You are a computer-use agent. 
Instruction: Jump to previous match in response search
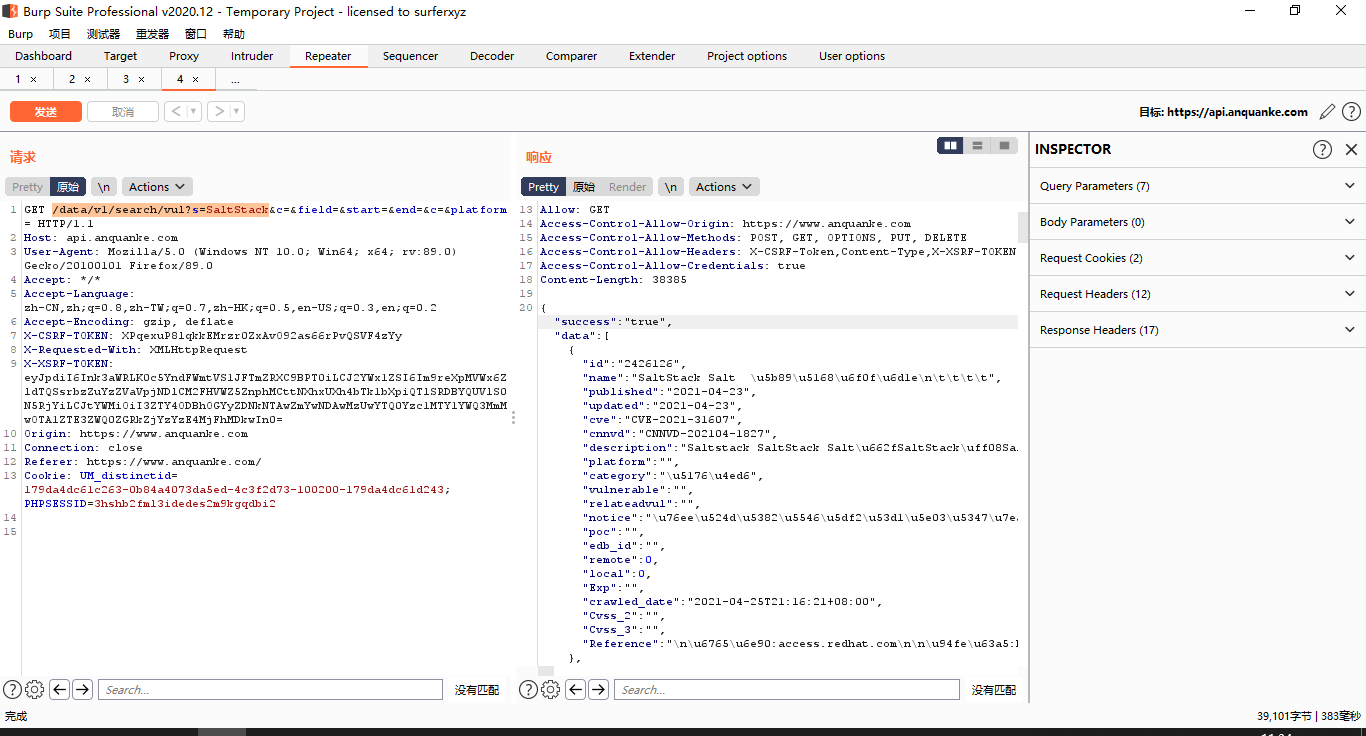coord(576,689)
